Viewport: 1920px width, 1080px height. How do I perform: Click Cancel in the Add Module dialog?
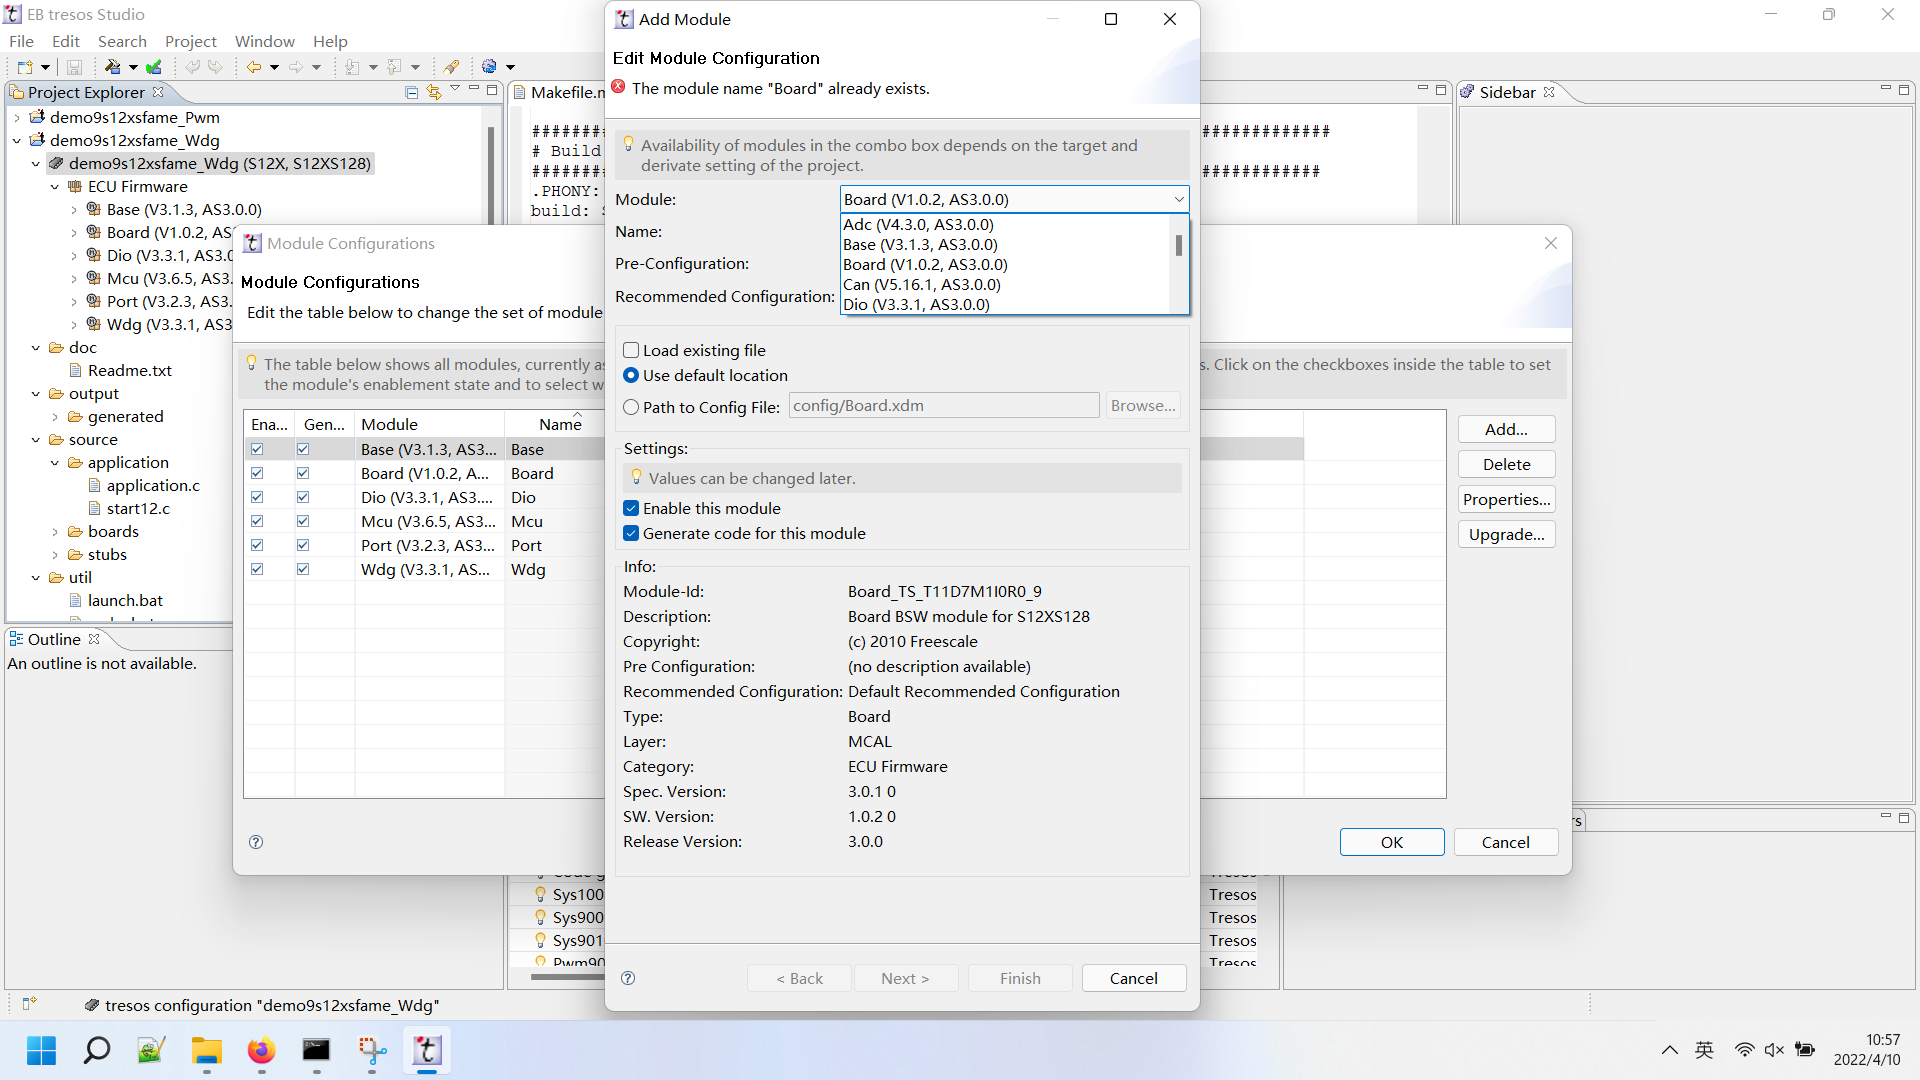click(x=1133, y=978)
